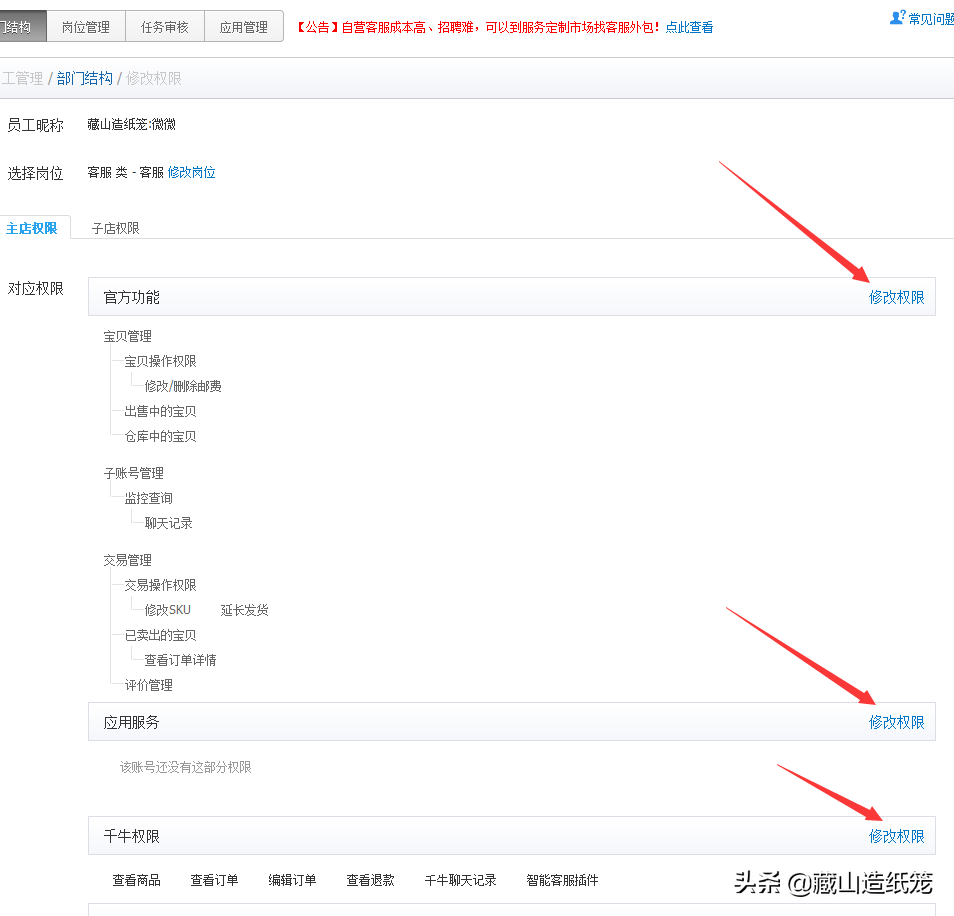Click the 客服 类 - 客服 position text

point(125,173)
